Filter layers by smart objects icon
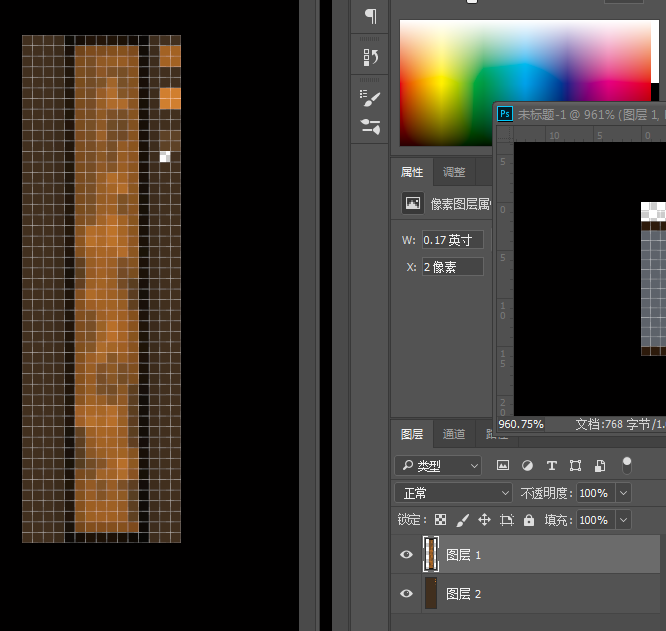Image resolution: width=666 pixels, height=631 pixels. [x=600, y=466]
